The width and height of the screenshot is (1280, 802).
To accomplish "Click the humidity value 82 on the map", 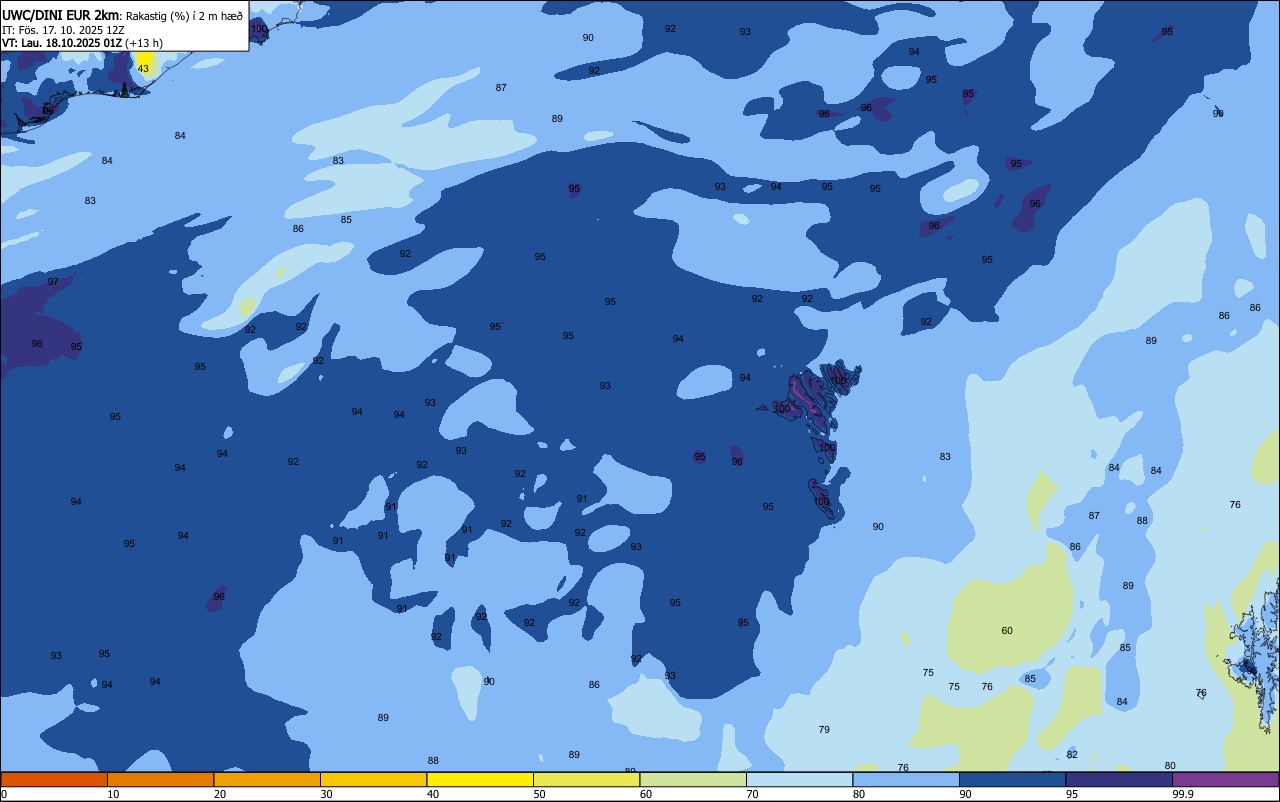I will coord(1072,755).
